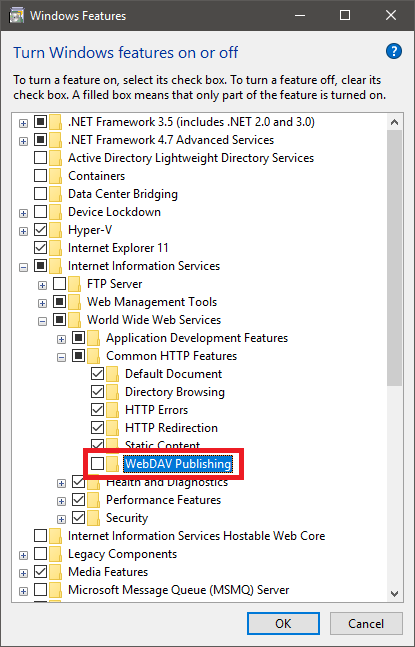Uncheck the Media Features checkbox
This screenshot has height=647, width=415.
40,572
